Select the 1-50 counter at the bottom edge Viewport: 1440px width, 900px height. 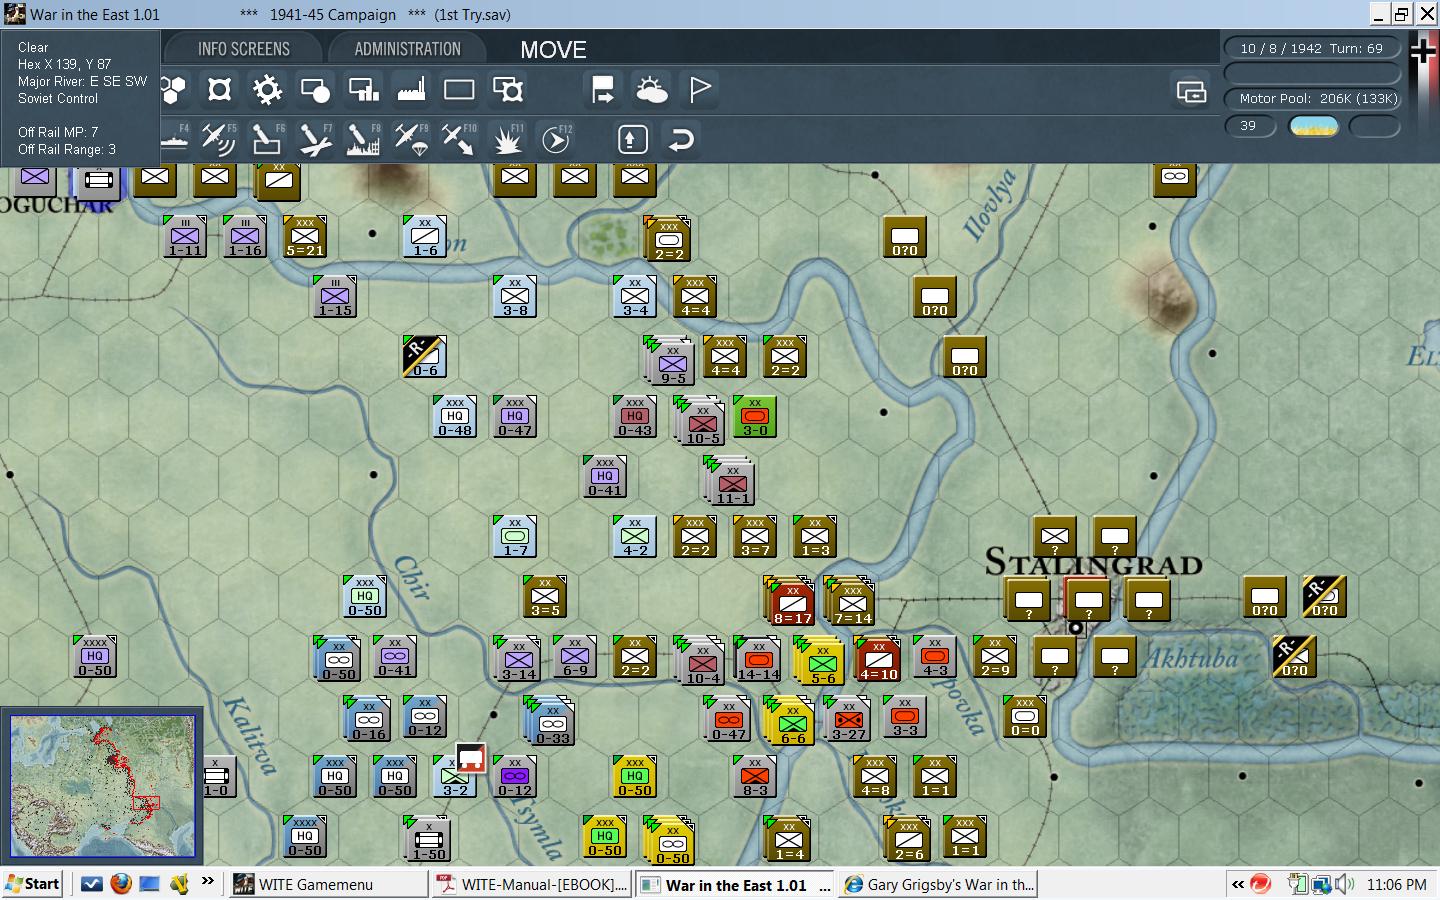click(428, 838)
